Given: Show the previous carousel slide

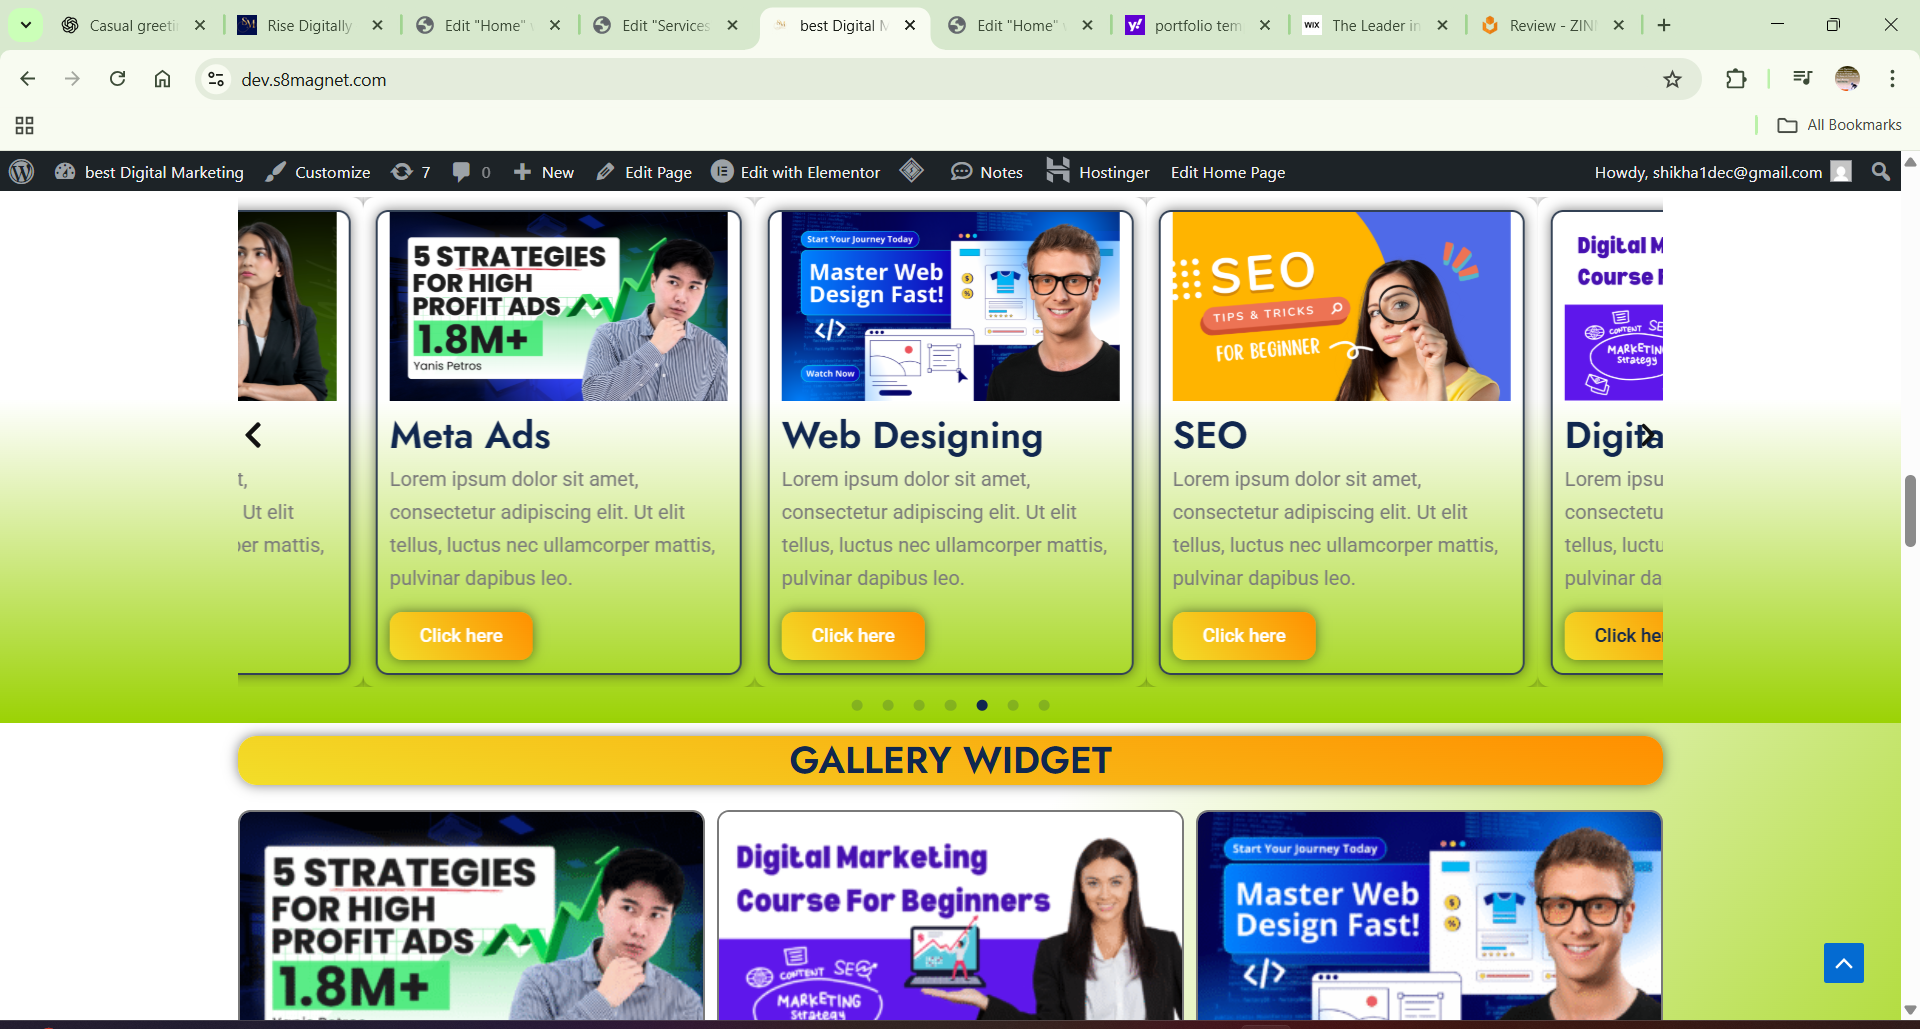Looking at the screenshot, I should point(254,435).
